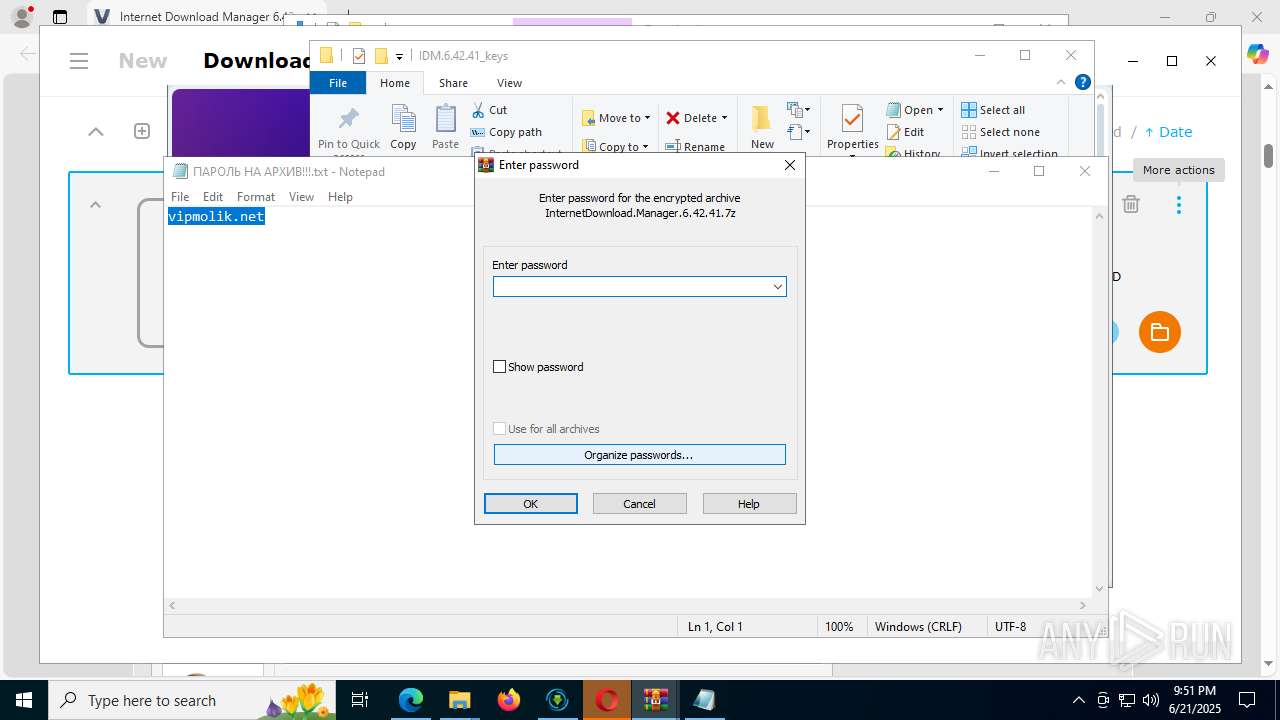
Task: Open the Easy access dropdown in Explorer
Action: coord(798,131)
